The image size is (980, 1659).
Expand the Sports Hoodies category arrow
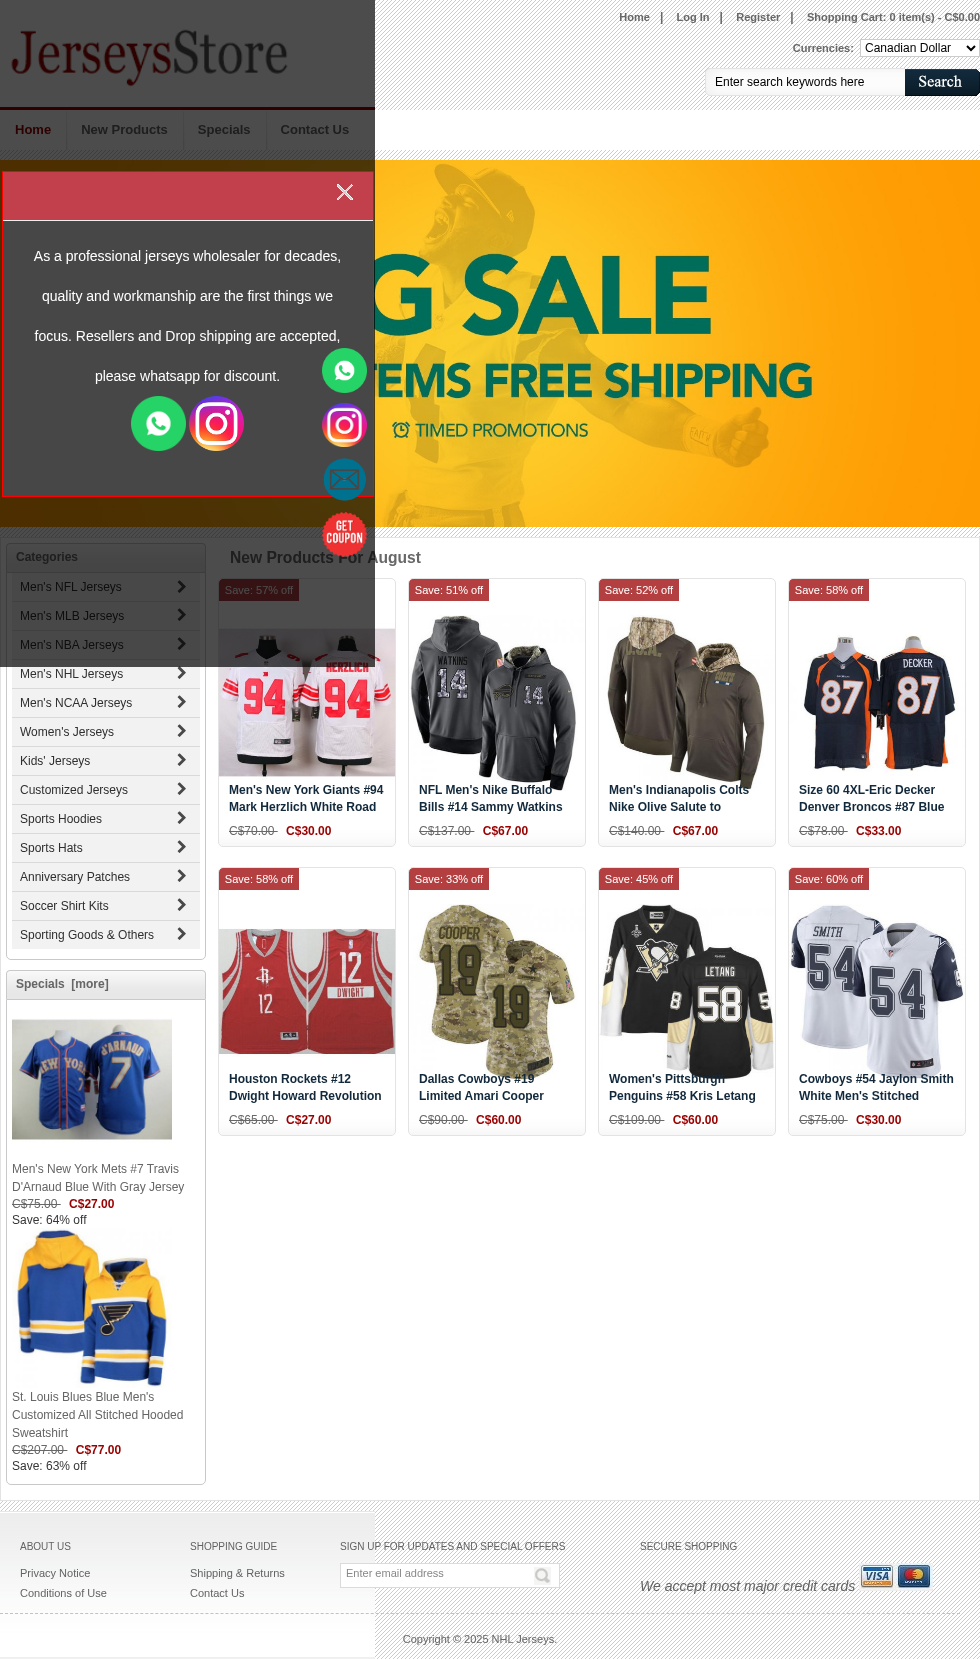coord(181,818)
